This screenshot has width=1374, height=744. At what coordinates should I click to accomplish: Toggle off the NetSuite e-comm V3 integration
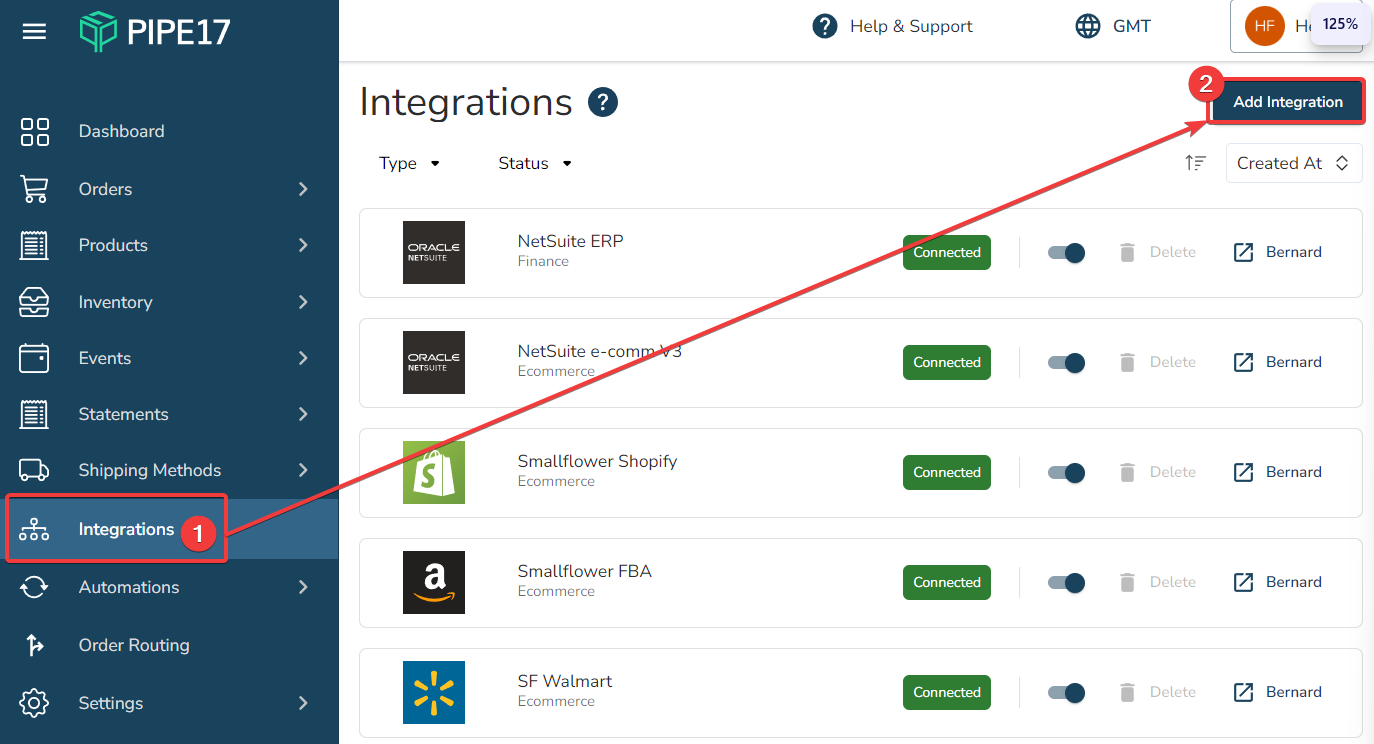coord(1066,362)
